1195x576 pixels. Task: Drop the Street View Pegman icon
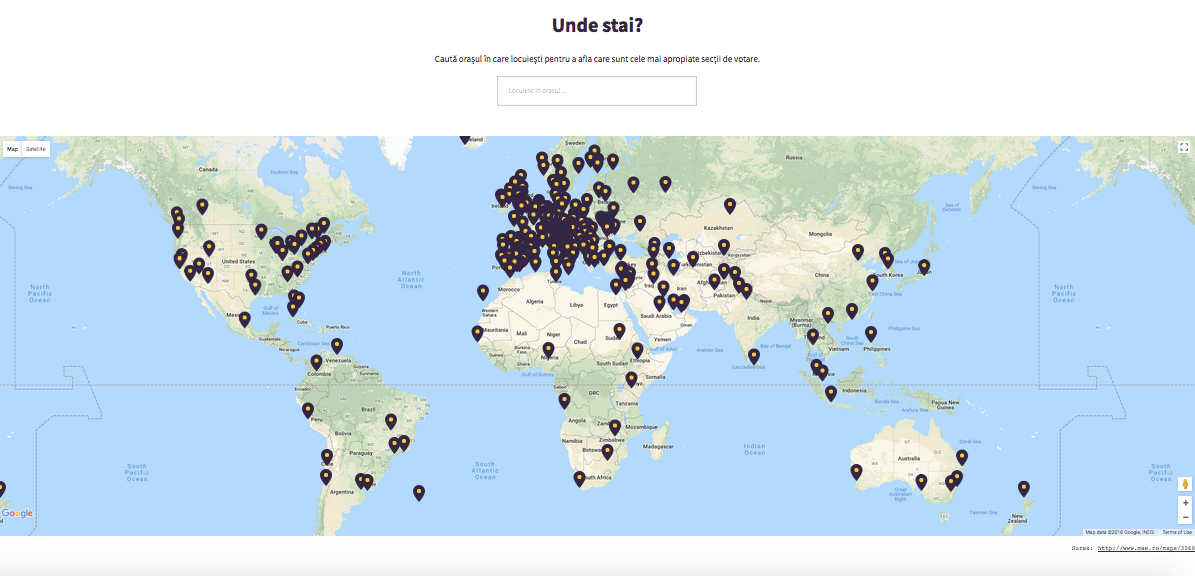pos(1184,485)
